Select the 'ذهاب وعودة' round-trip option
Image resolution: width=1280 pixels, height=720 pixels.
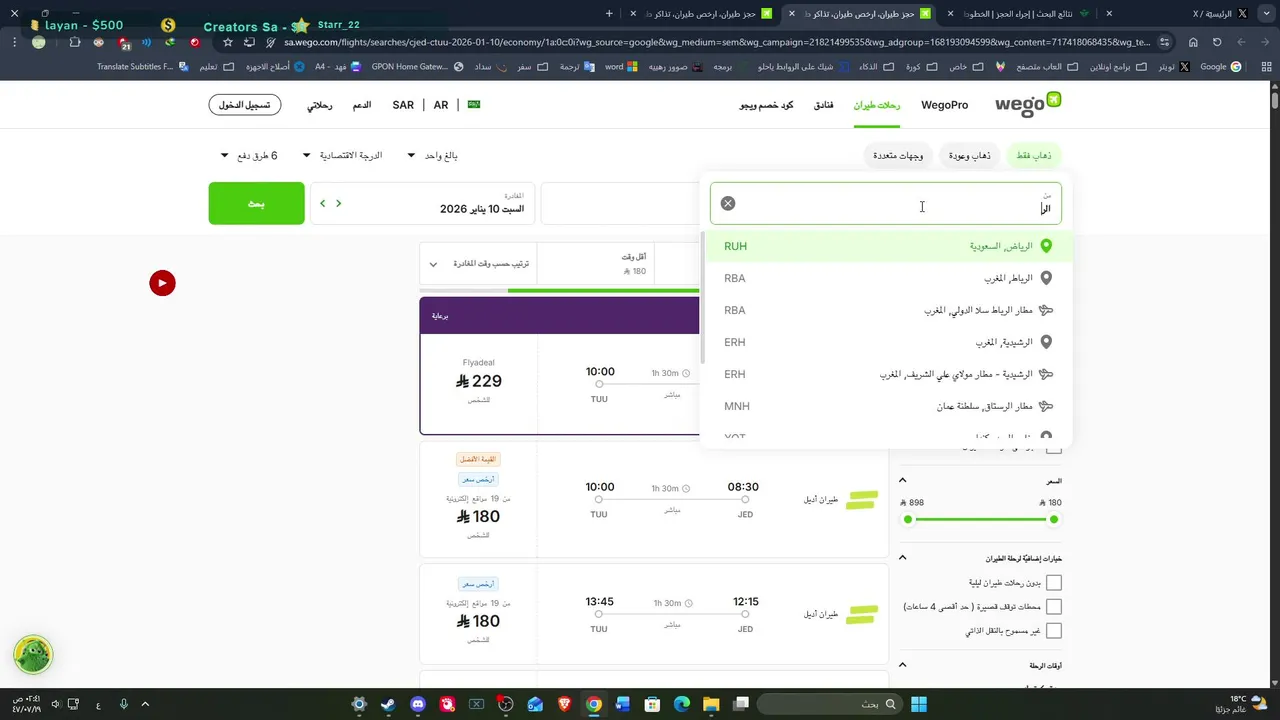pyautogui.click(x=969, y=156)
